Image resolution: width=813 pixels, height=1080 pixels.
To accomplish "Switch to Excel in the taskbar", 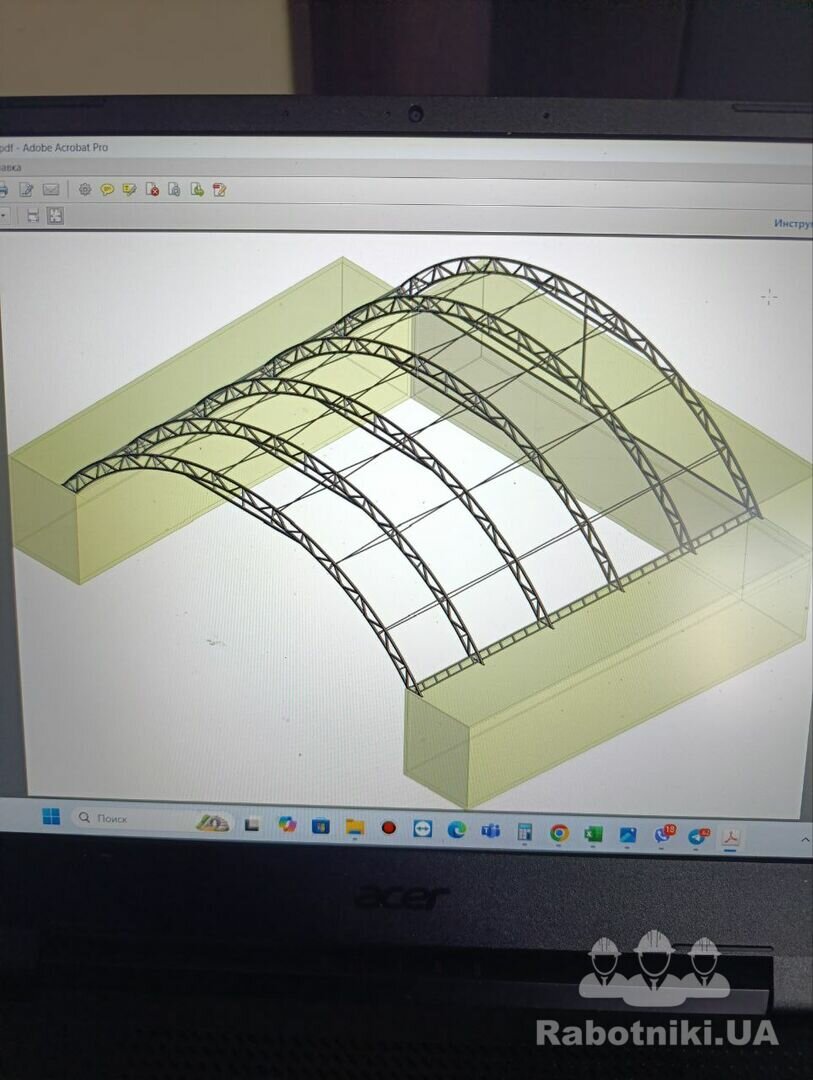I will [x=593, y=833].
